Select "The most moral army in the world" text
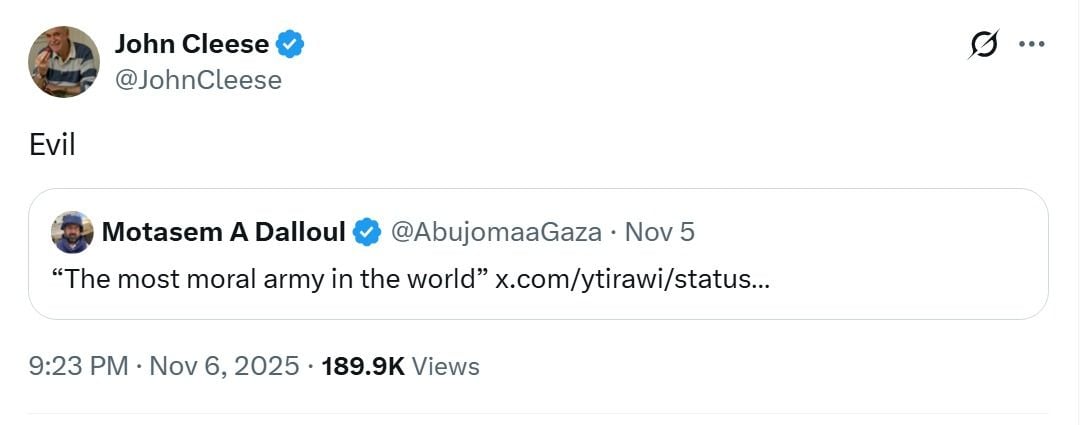 coord(269,278)
